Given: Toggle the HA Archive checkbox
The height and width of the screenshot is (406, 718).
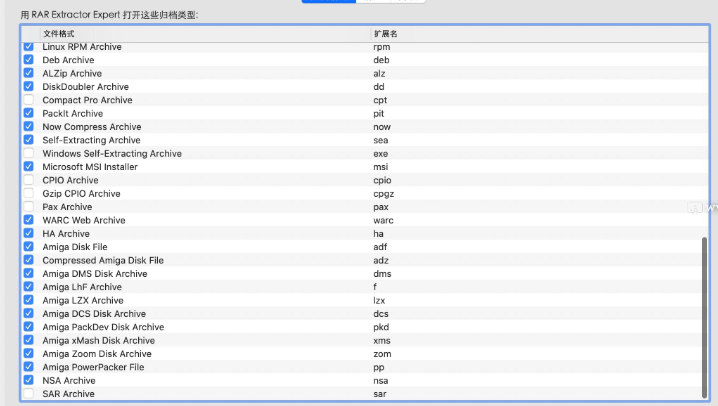Looking at the screenshot, I should [28, 233].
